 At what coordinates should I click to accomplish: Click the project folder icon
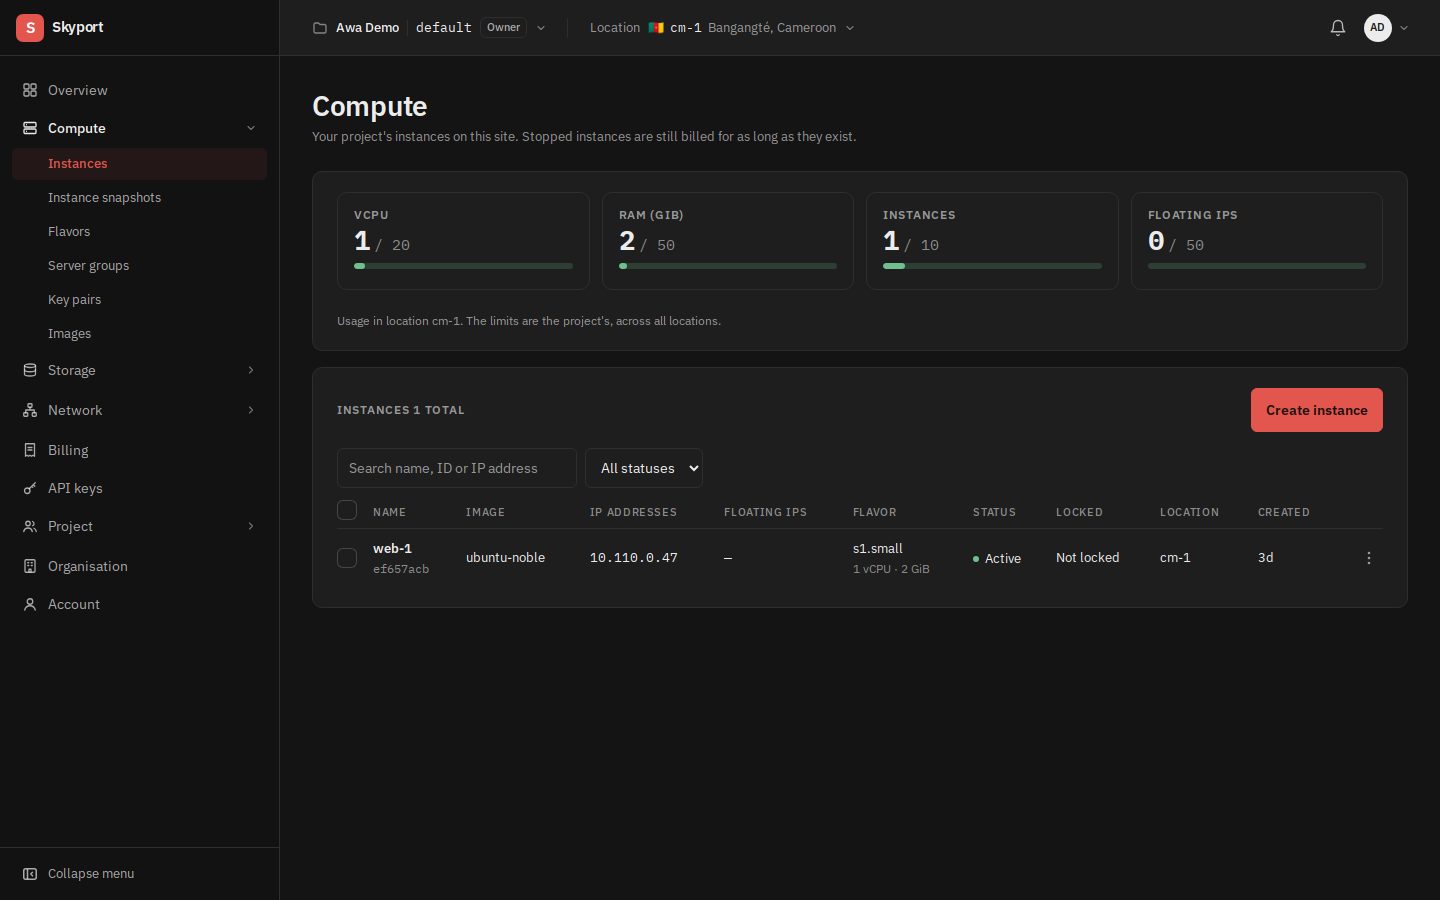(320, 28)
